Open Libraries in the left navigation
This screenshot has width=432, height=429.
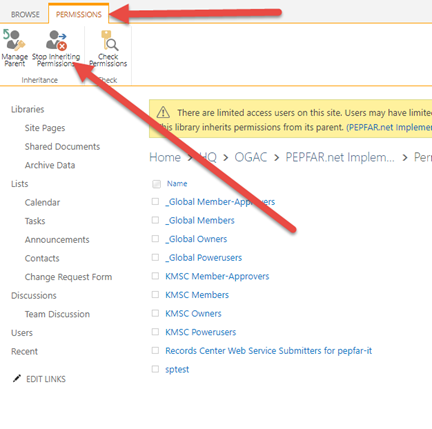click(28, 109)
